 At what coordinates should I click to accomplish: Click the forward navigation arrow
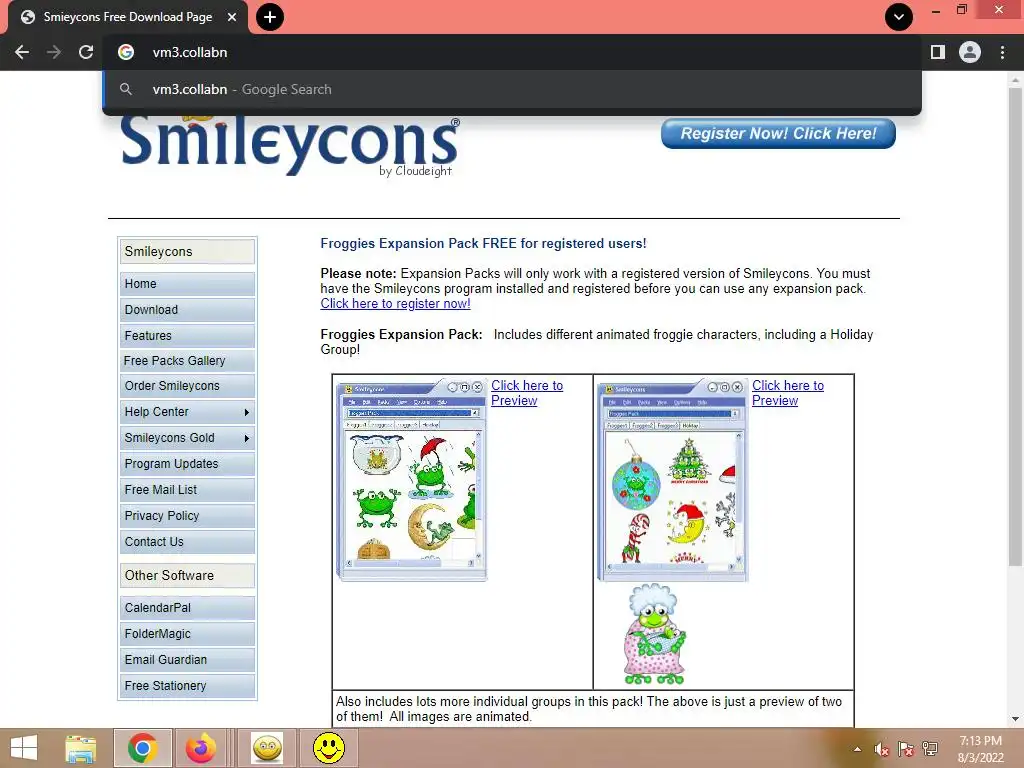tap(54, 52)
